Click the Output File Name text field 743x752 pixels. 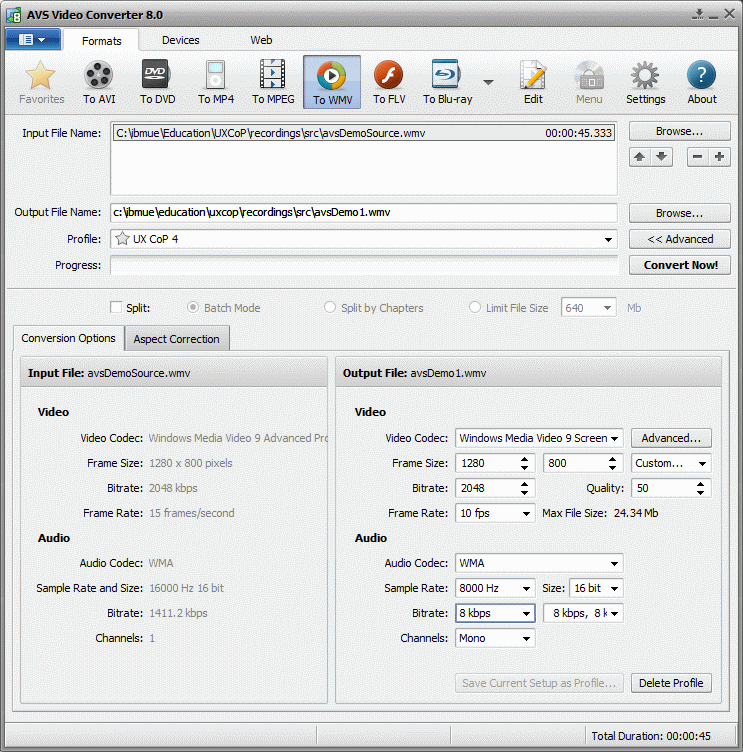coord(364,212)
